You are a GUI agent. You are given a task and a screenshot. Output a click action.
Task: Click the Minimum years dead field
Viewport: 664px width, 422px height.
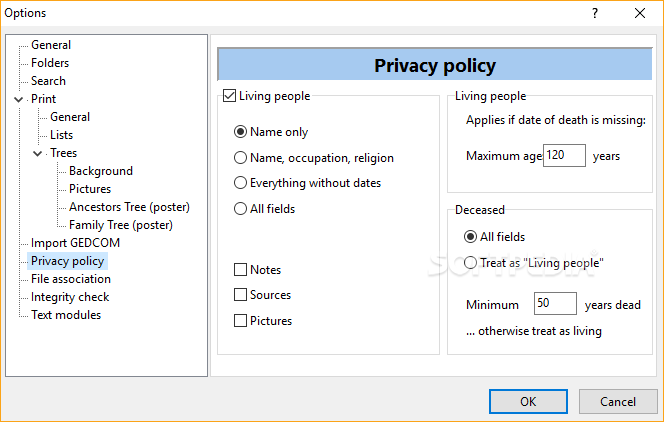pyautogui.click(x=555, y=303)
